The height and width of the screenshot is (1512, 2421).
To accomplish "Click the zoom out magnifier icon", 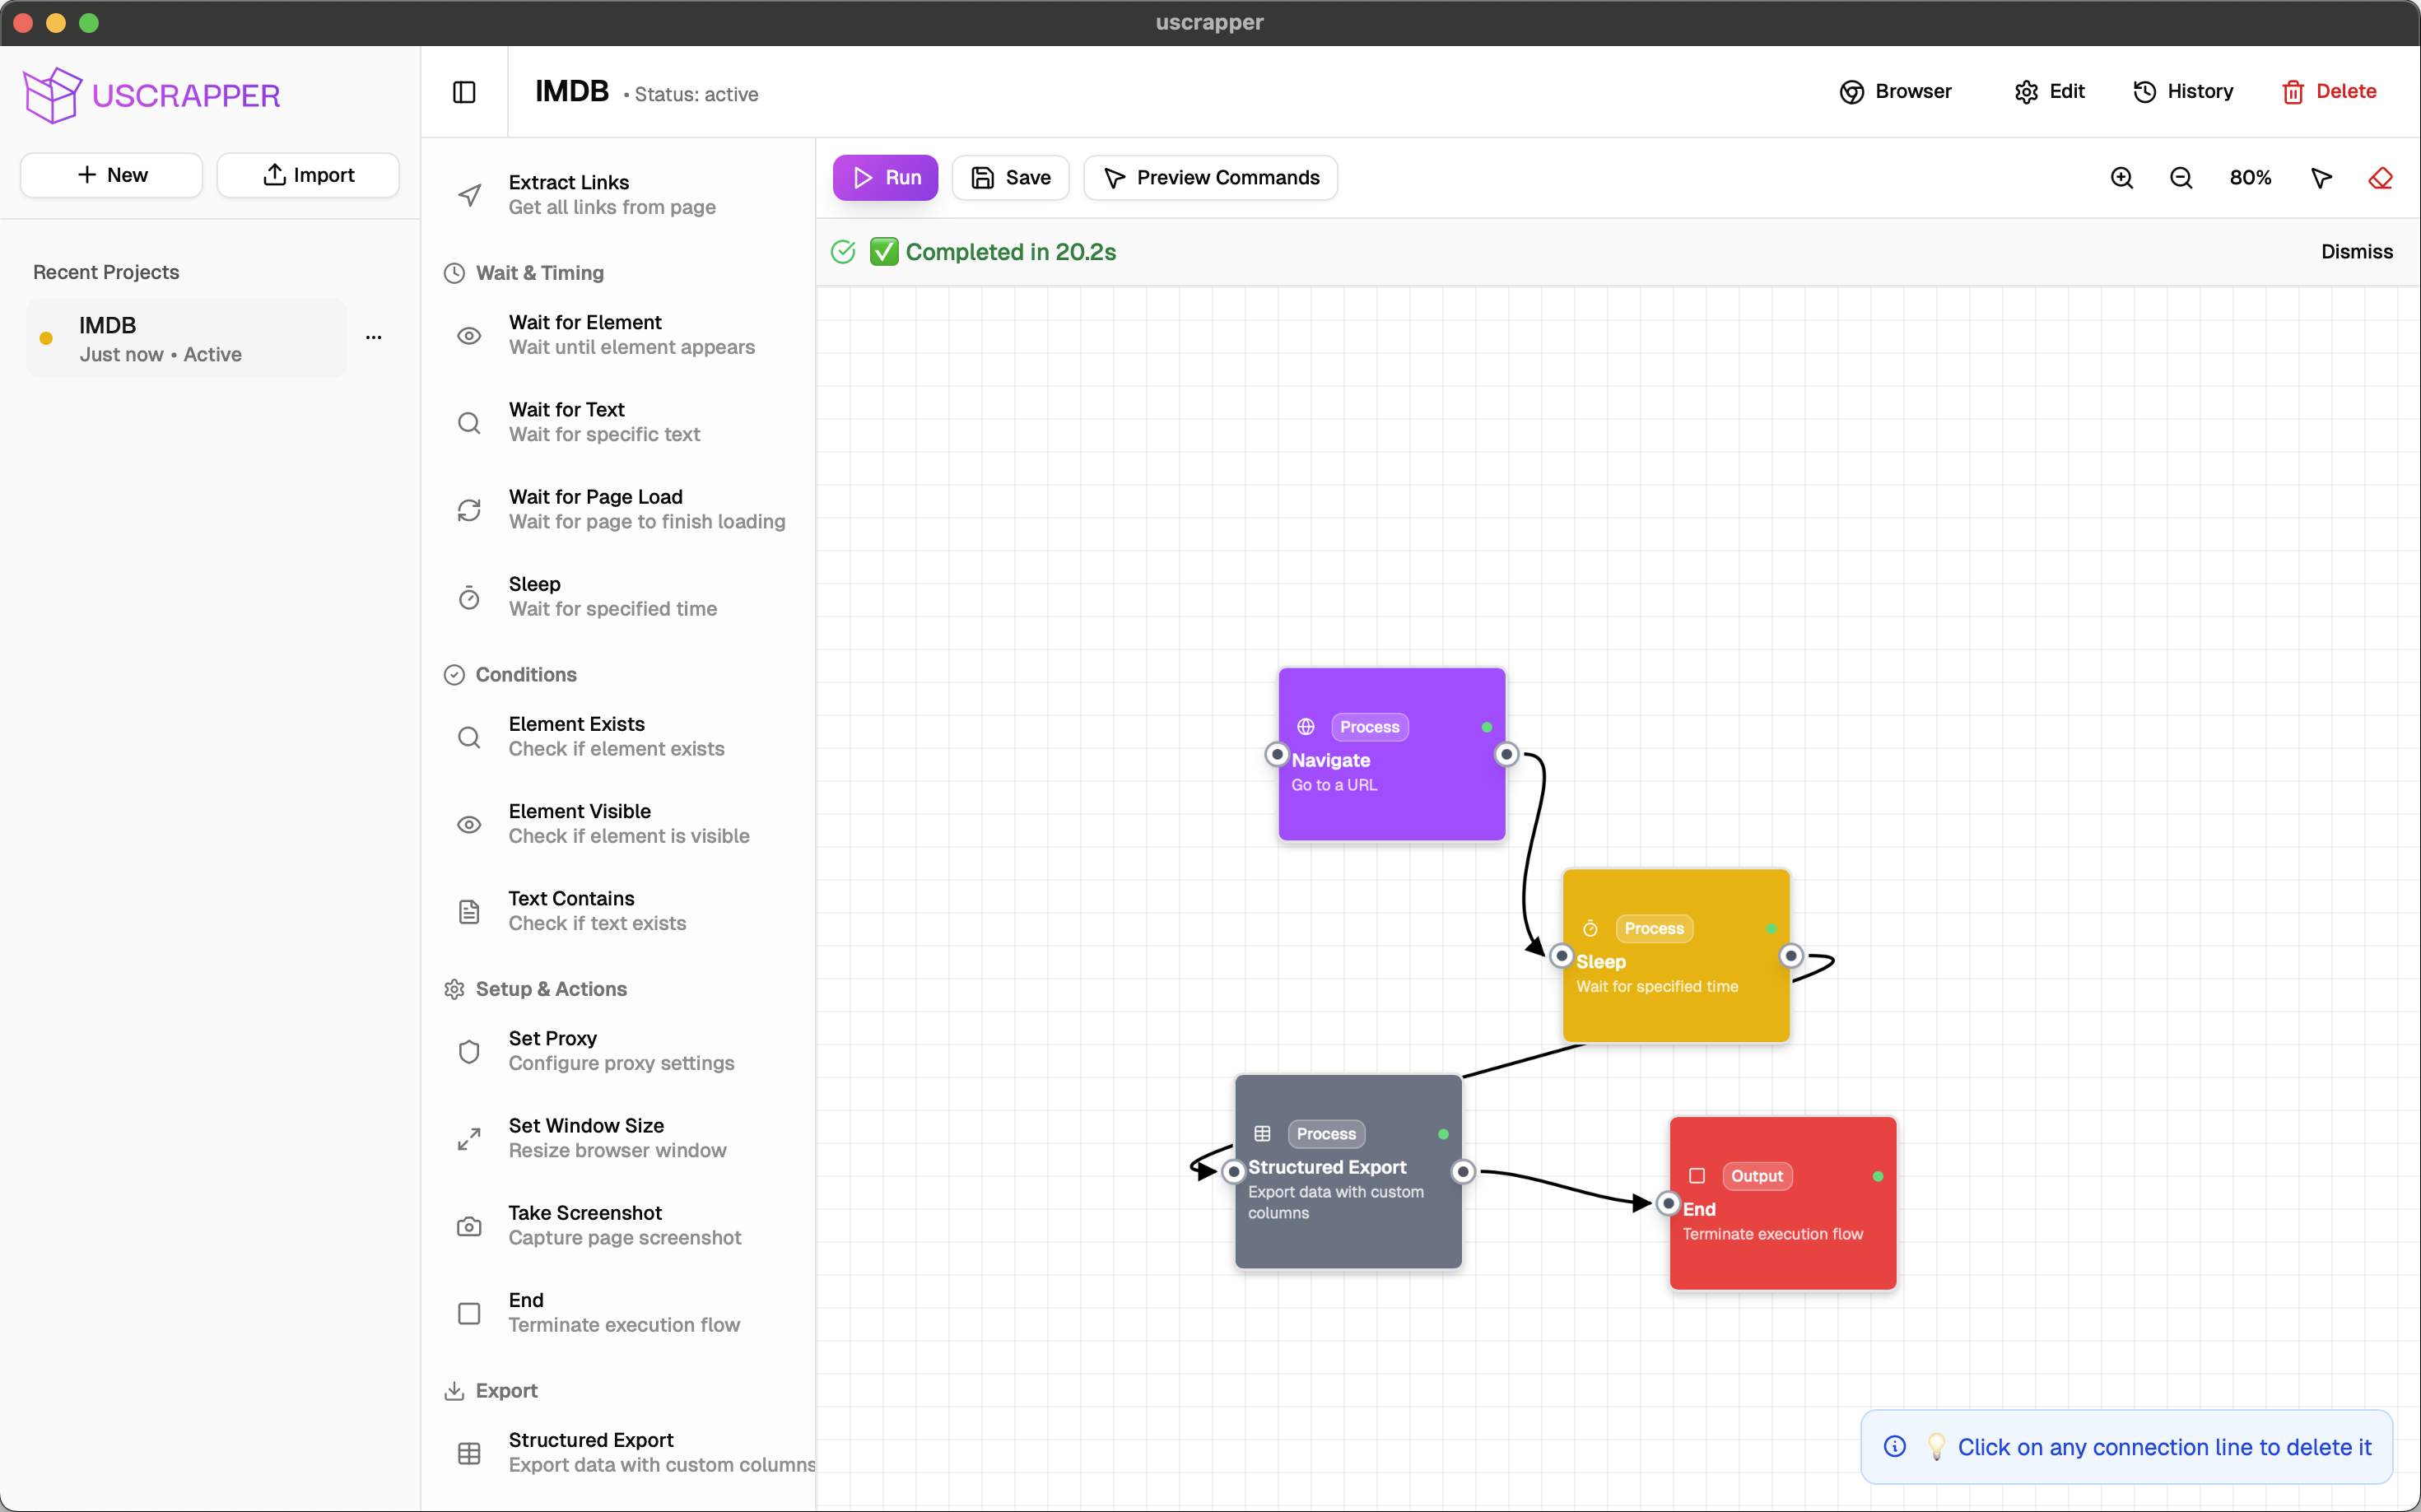I will click(x=2181, y=178).
